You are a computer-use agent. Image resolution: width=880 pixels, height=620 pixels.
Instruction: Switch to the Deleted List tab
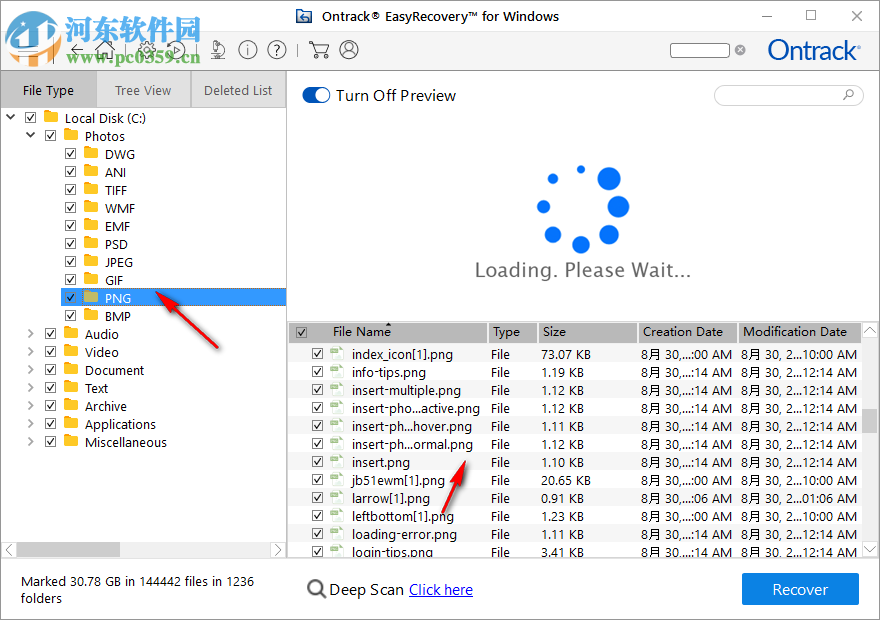238,90
